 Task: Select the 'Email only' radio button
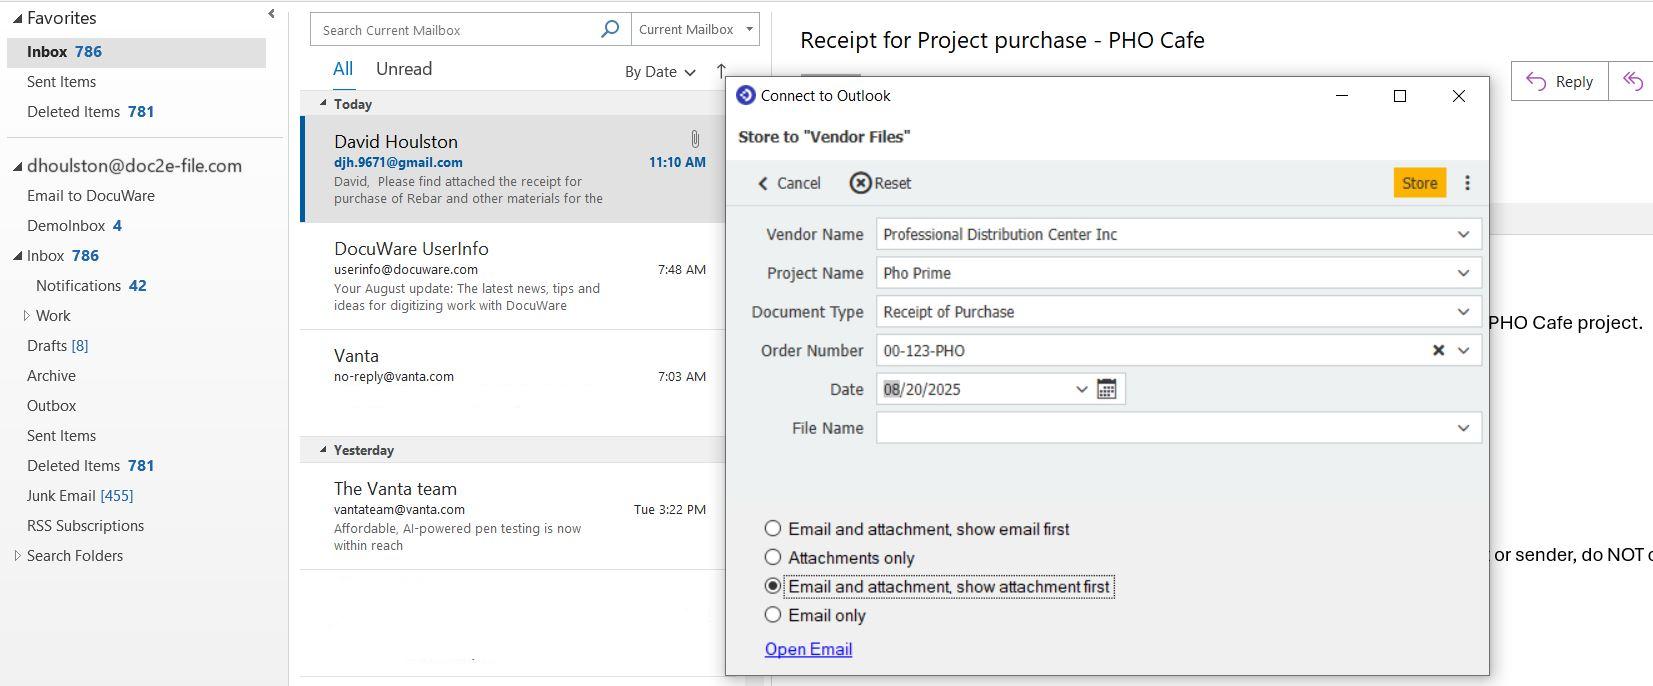click(772, 615)
